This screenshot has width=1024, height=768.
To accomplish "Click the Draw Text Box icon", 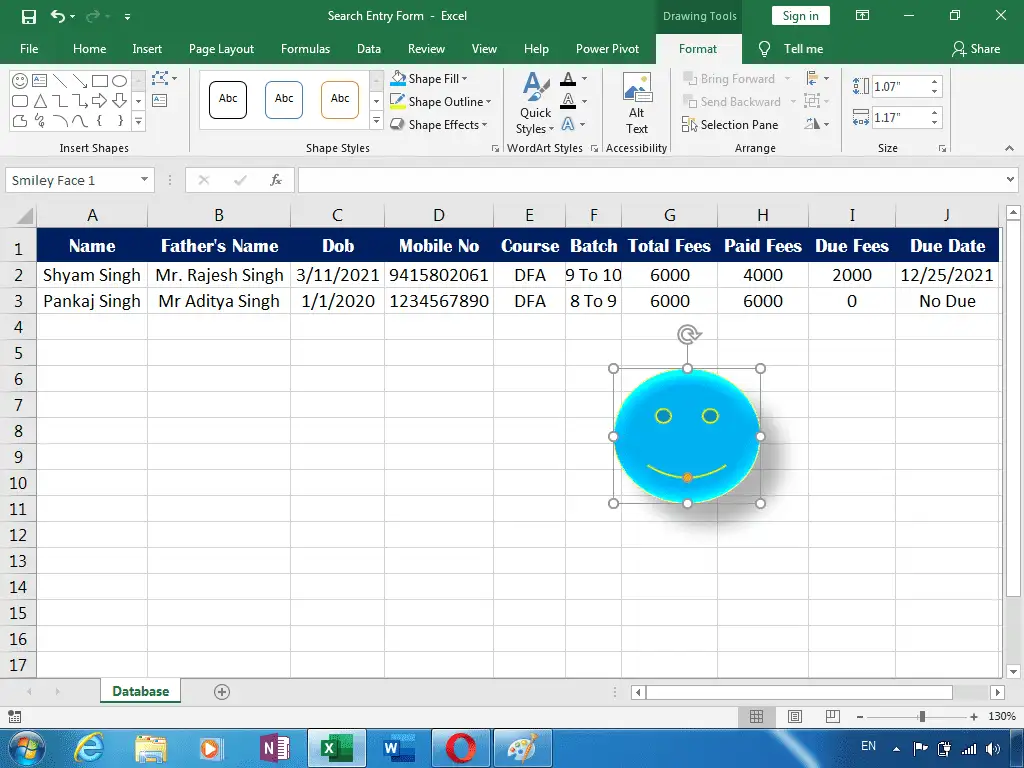I will (159, 101).
